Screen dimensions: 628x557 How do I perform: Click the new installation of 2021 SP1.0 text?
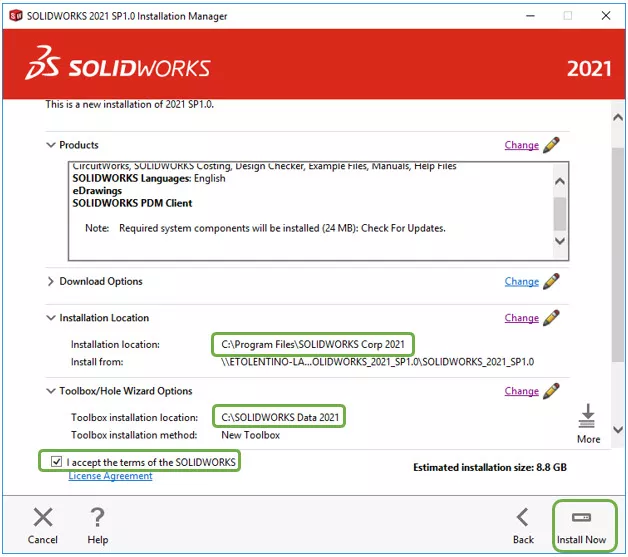[129, 104]
